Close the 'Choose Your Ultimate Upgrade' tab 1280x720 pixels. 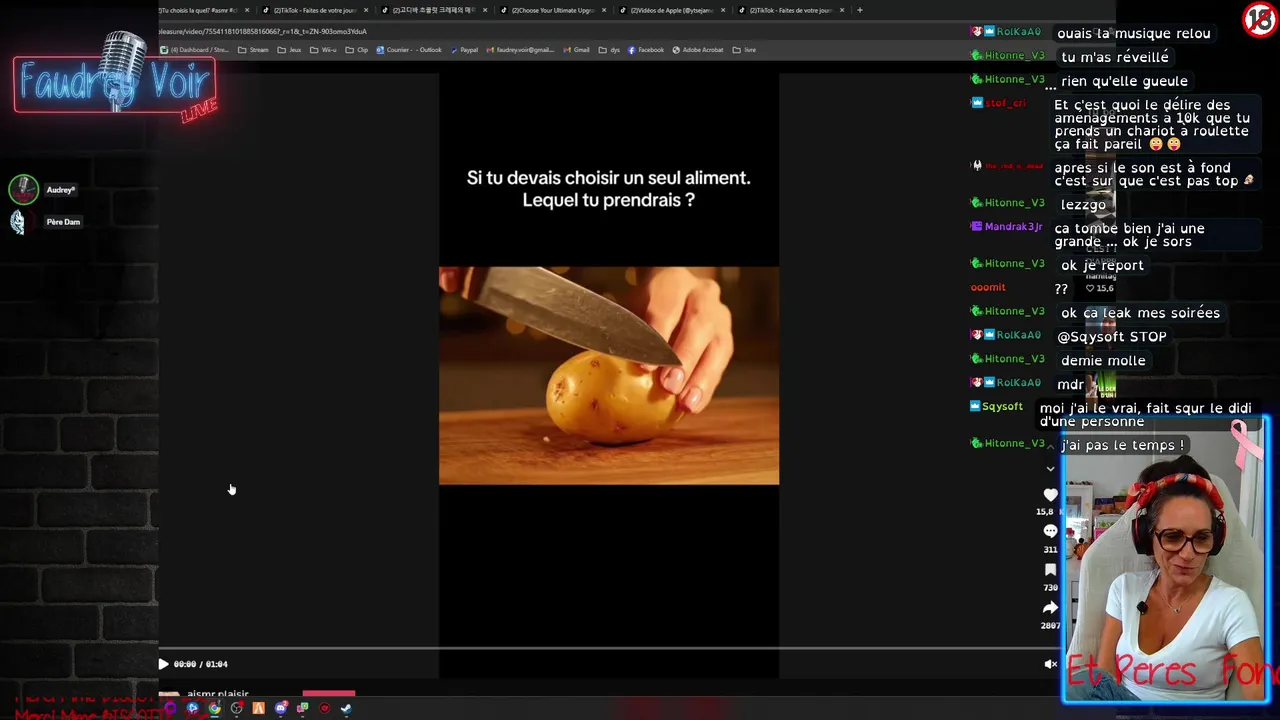coord(604,10)
